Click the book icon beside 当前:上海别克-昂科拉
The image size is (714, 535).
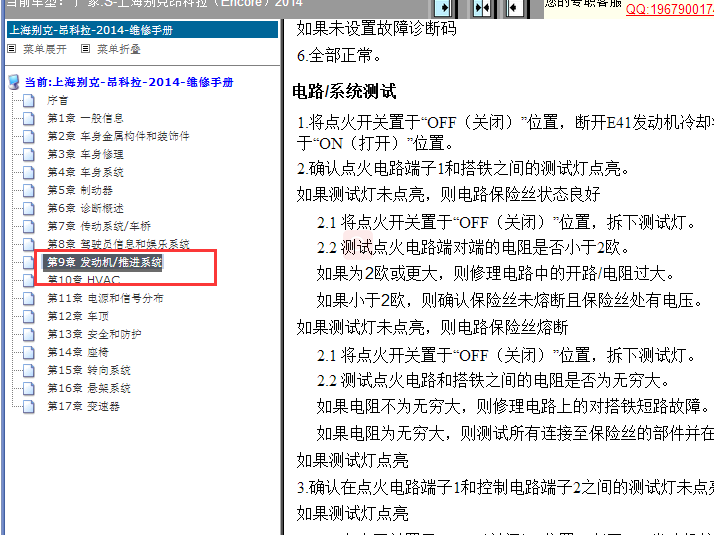[14, 82]
